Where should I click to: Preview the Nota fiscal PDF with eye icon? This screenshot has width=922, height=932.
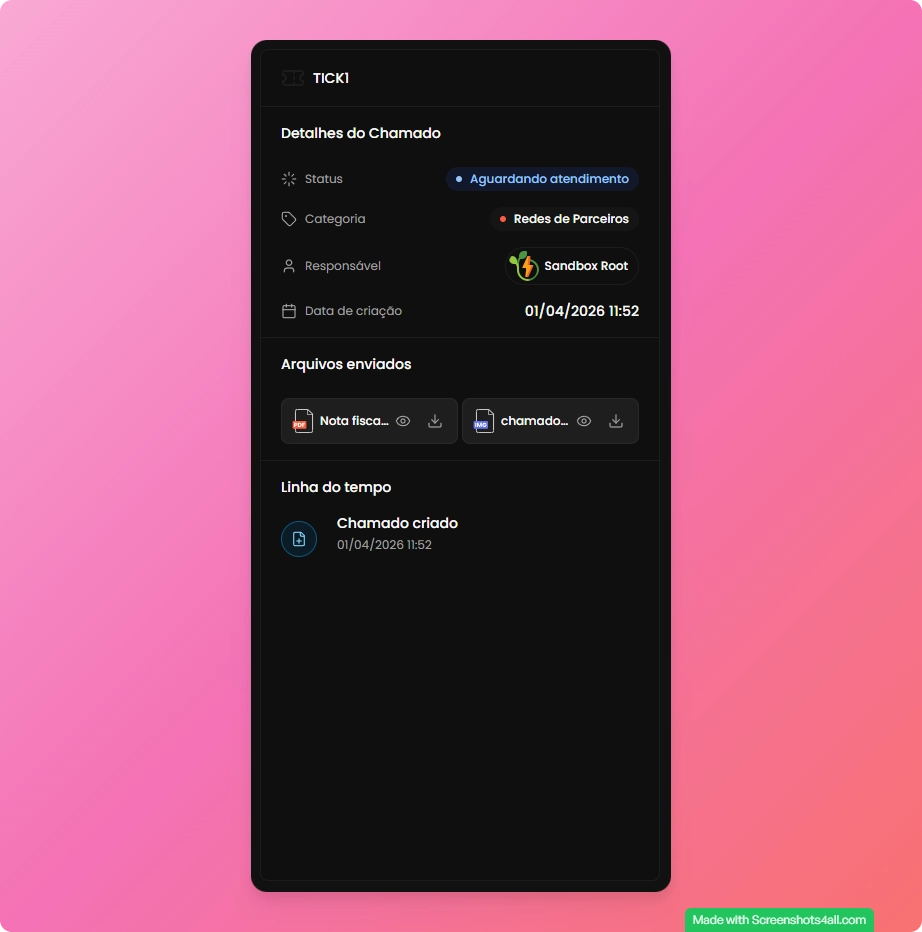pos(403,421)
